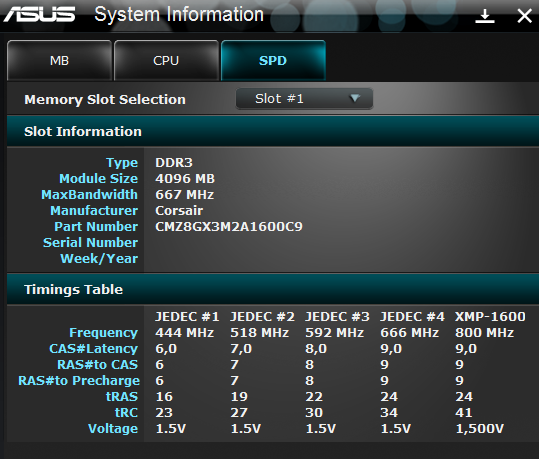The width and height of the screenshot is (539, 459).
Task: Click the XMP-1600 column header
Action: (490, 316)
